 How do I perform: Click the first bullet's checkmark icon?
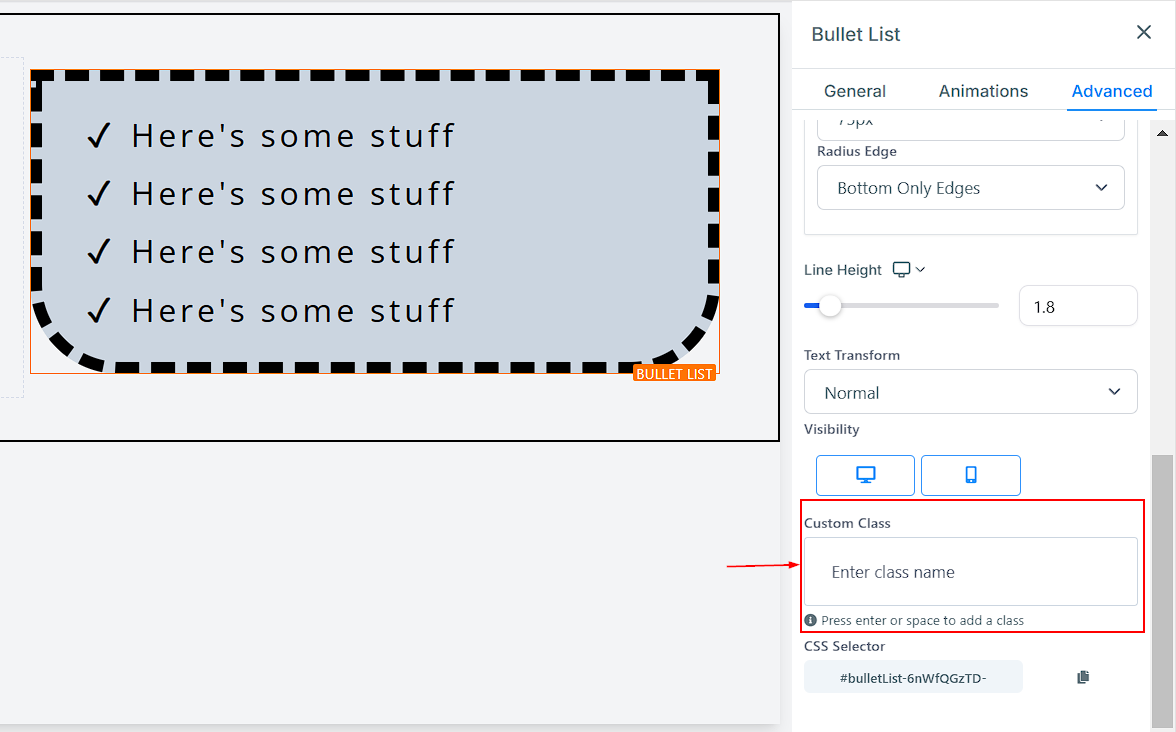pyautogui.click(x=98, y=135)
